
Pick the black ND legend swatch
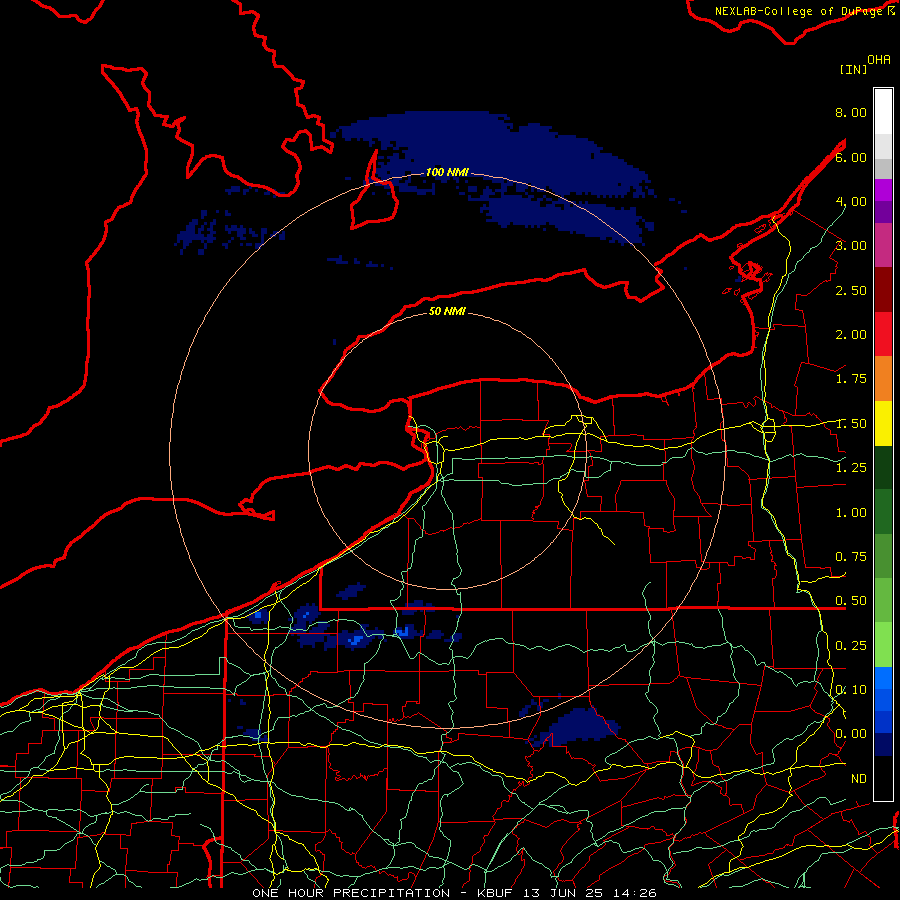coord(883,778)
